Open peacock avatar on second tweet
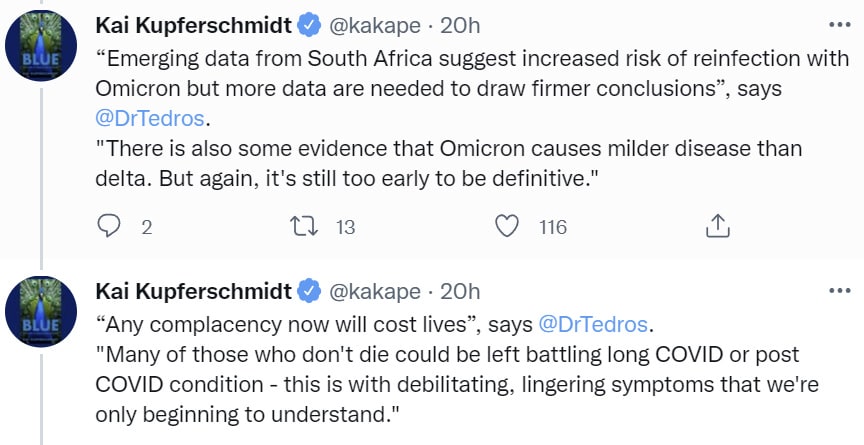Image resolution: width=864 pixels, height=445 pixels. click(41, 312)
